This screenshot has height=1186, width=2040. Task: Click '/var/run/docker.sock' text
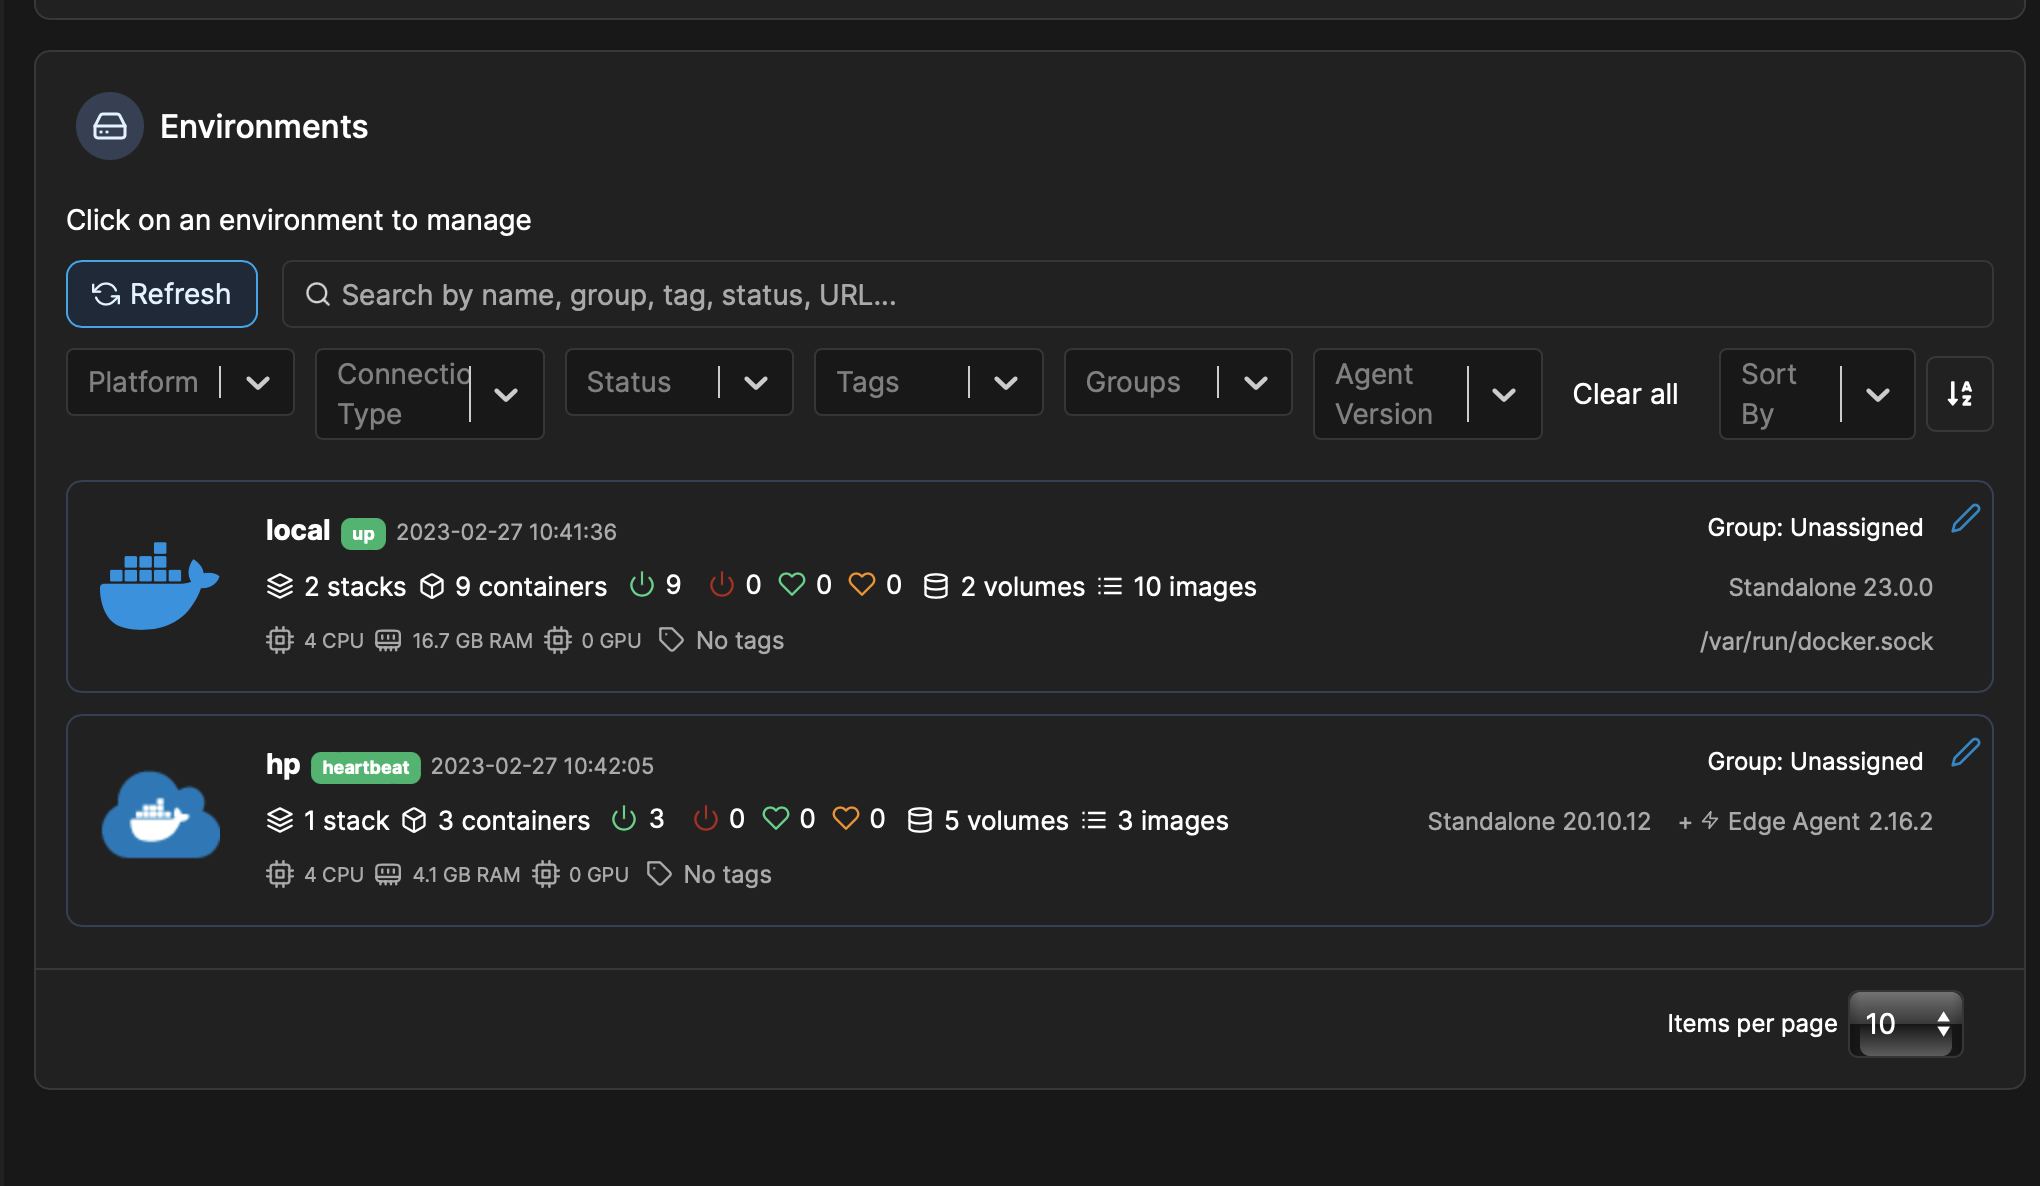point(1816,641)
